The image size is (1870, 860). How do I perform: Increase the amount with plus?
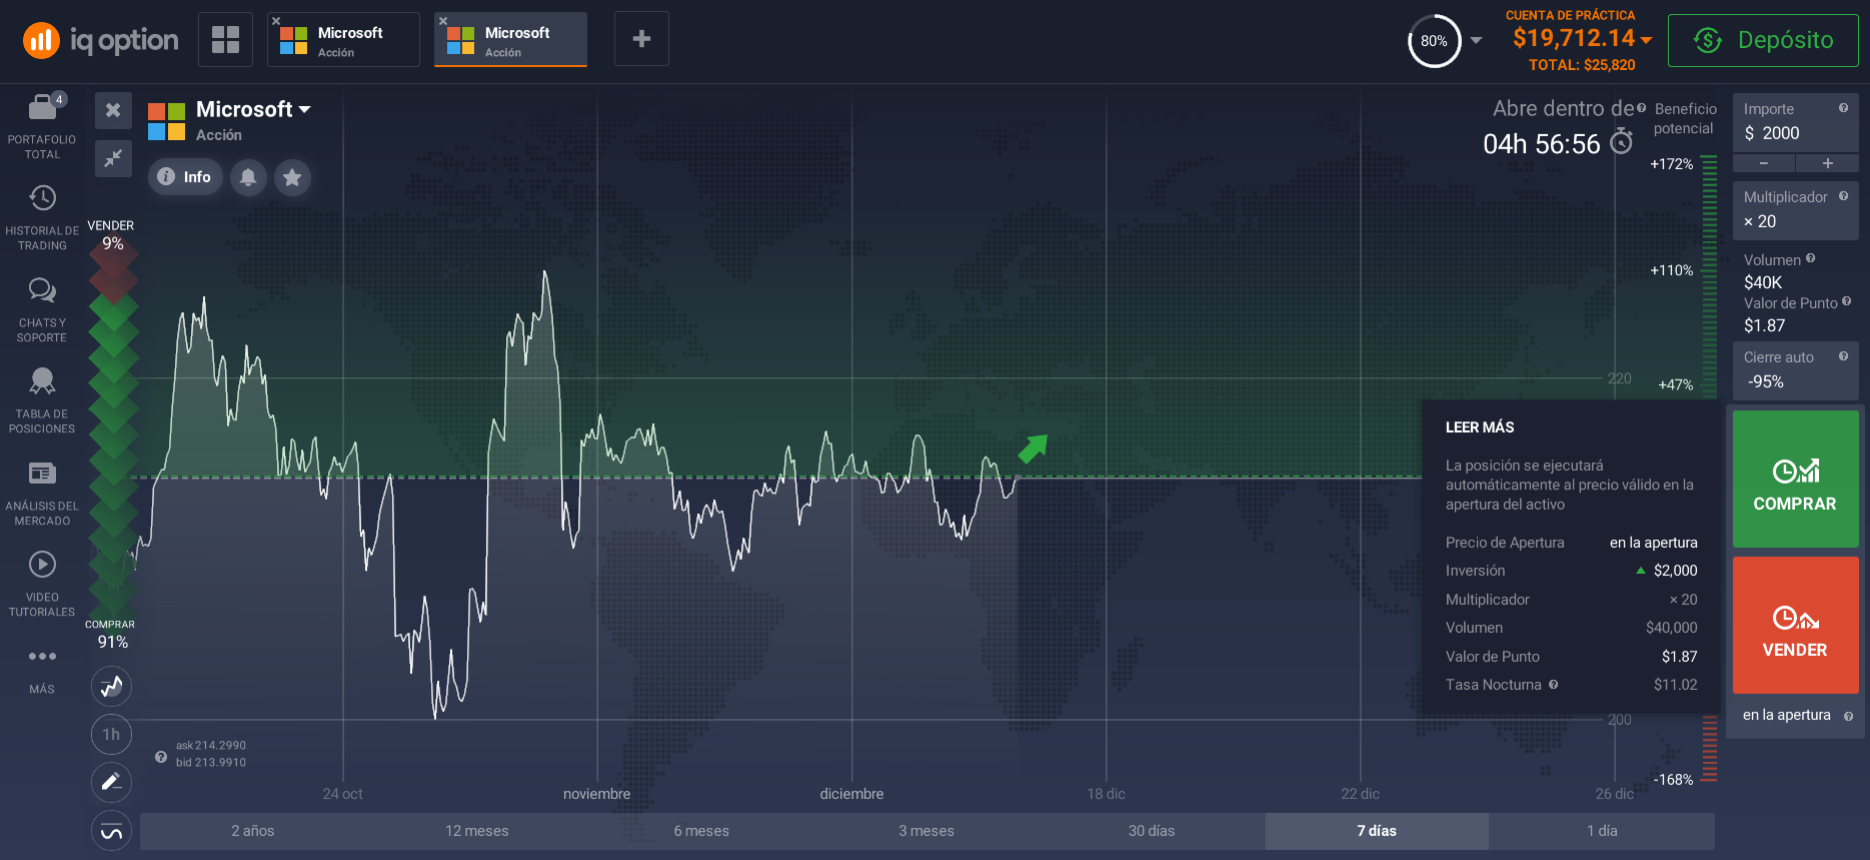(1827, 163)
